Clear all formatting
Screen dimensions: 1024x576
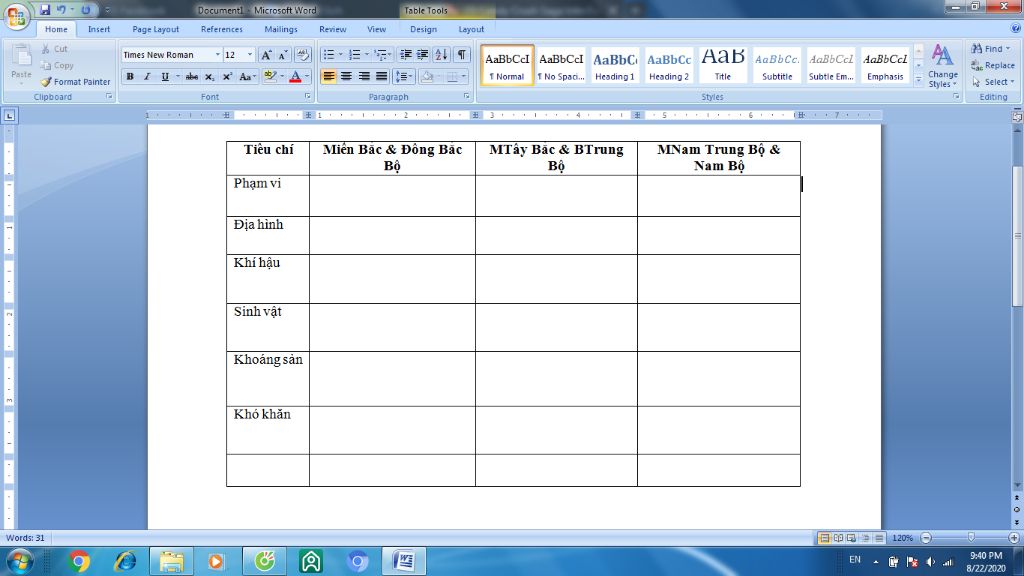[302, 55]
